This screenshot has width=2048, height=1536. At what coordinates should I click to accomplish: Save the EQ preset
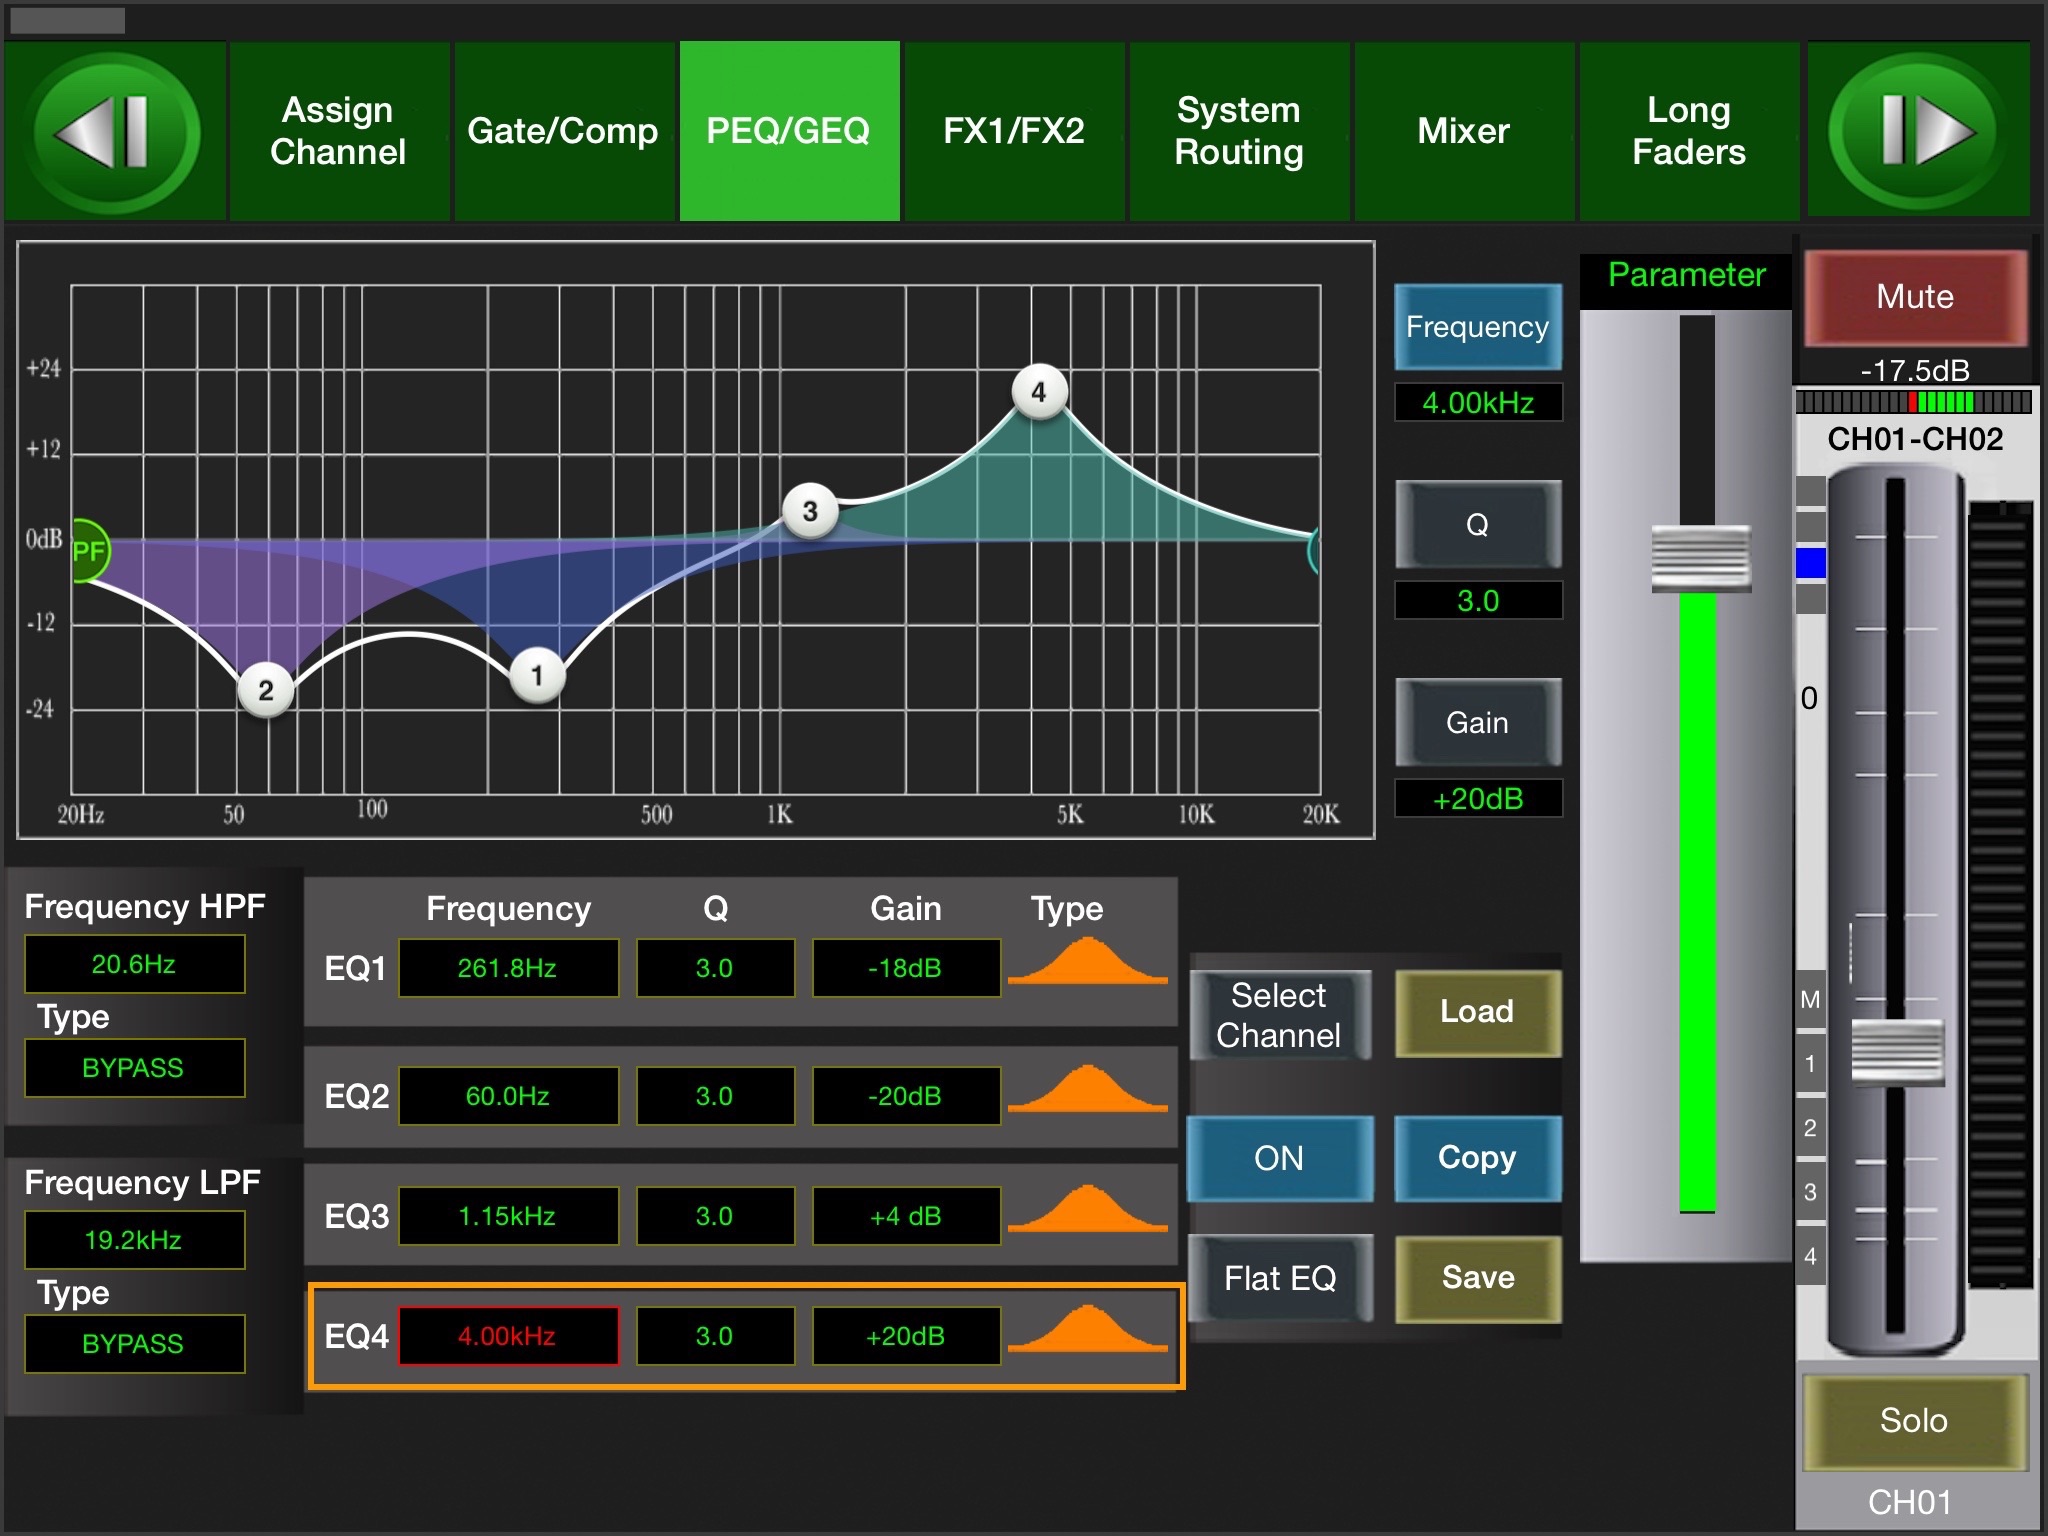click(1478, 1278)
